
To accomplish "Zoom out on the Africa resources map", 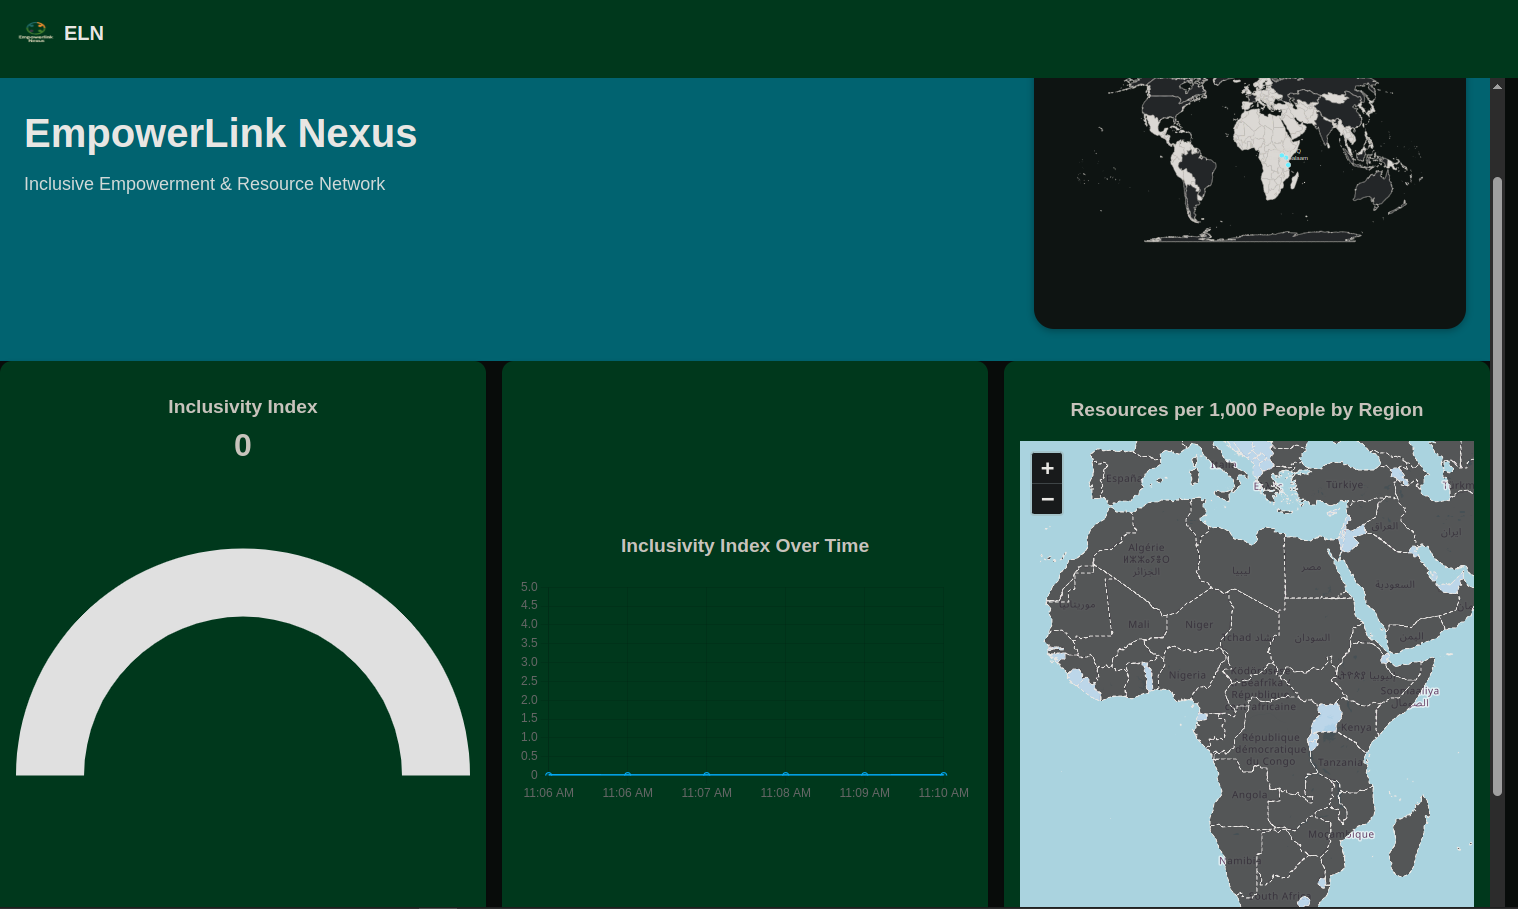I will tap(1047, 499).
